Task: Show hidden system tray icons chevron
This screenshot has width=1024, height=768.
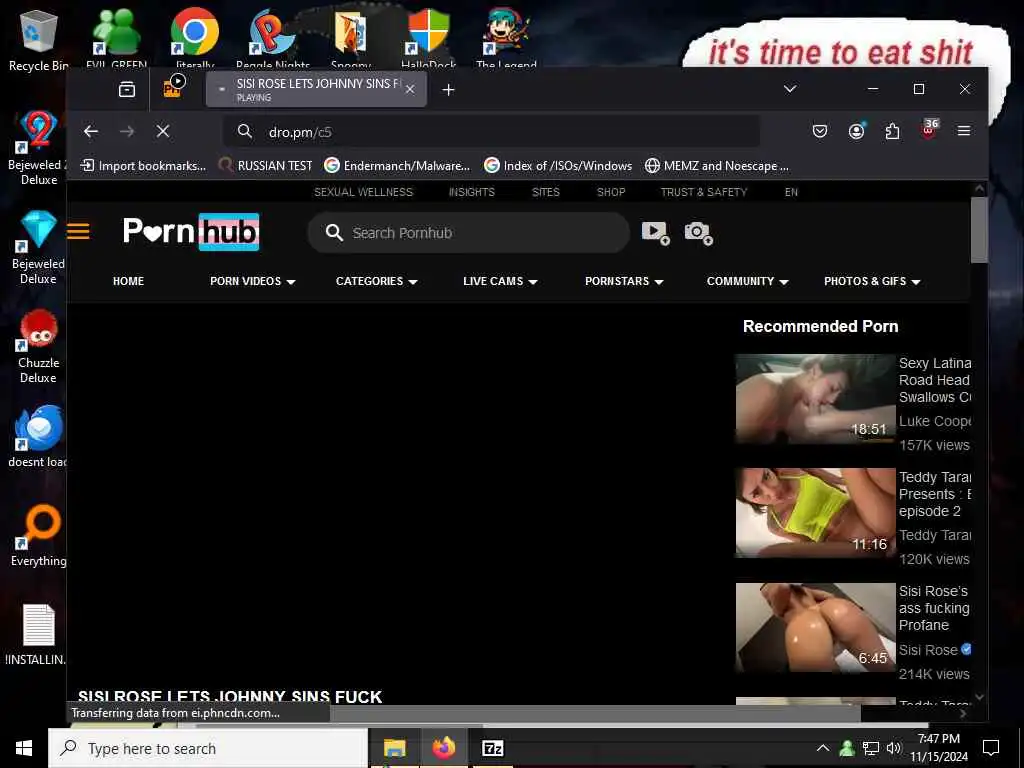Action: 823,748
